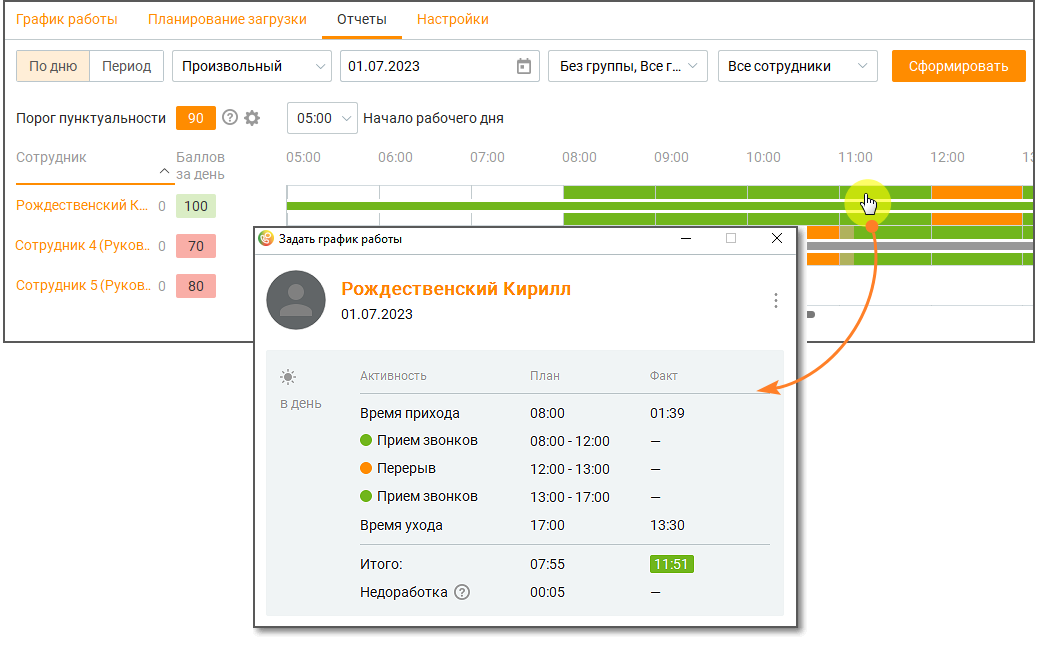Switch report mode to 'Период'
The height and width of the screenshot is (646, 1043).
pyautogui.click(x=126, y=66)
